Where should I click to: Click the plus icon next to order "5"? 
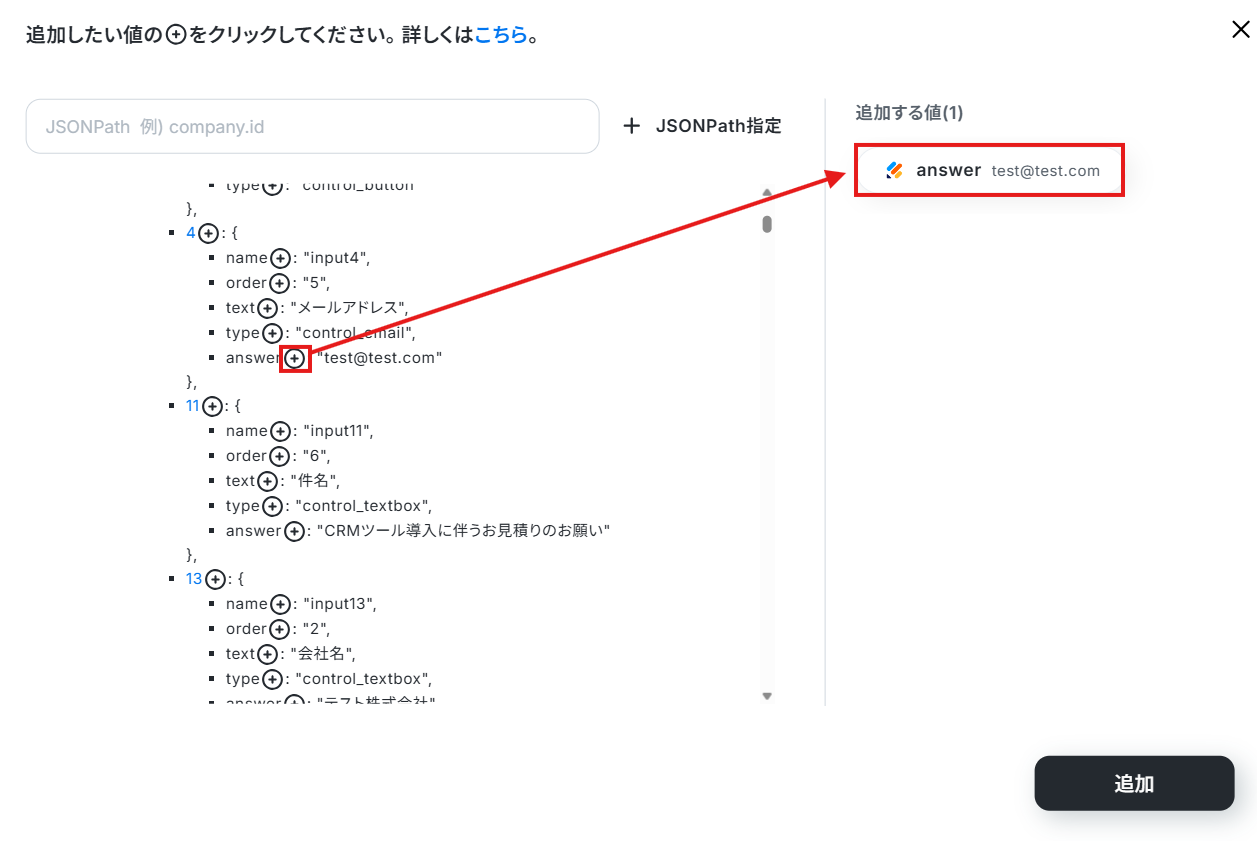point(279,283)
